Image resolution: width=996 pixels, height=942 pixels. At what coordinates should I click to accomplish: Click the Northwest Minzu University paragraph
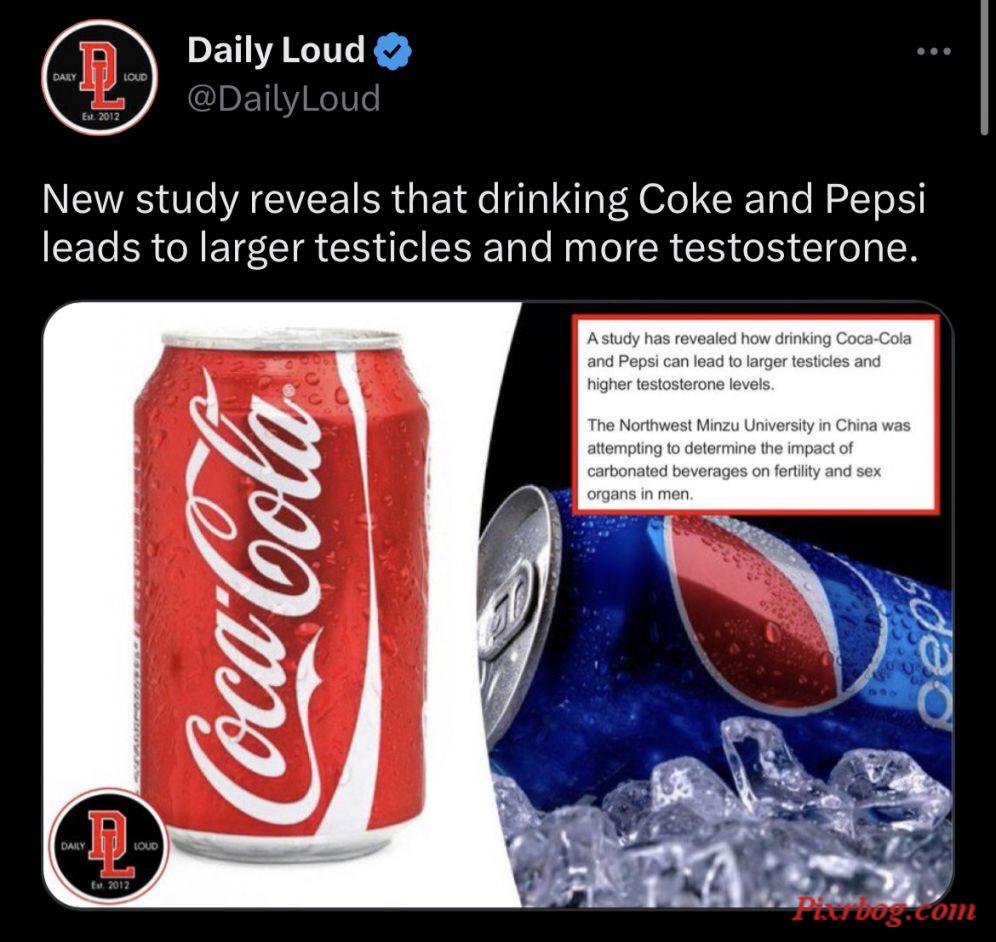tap(749, 459)
